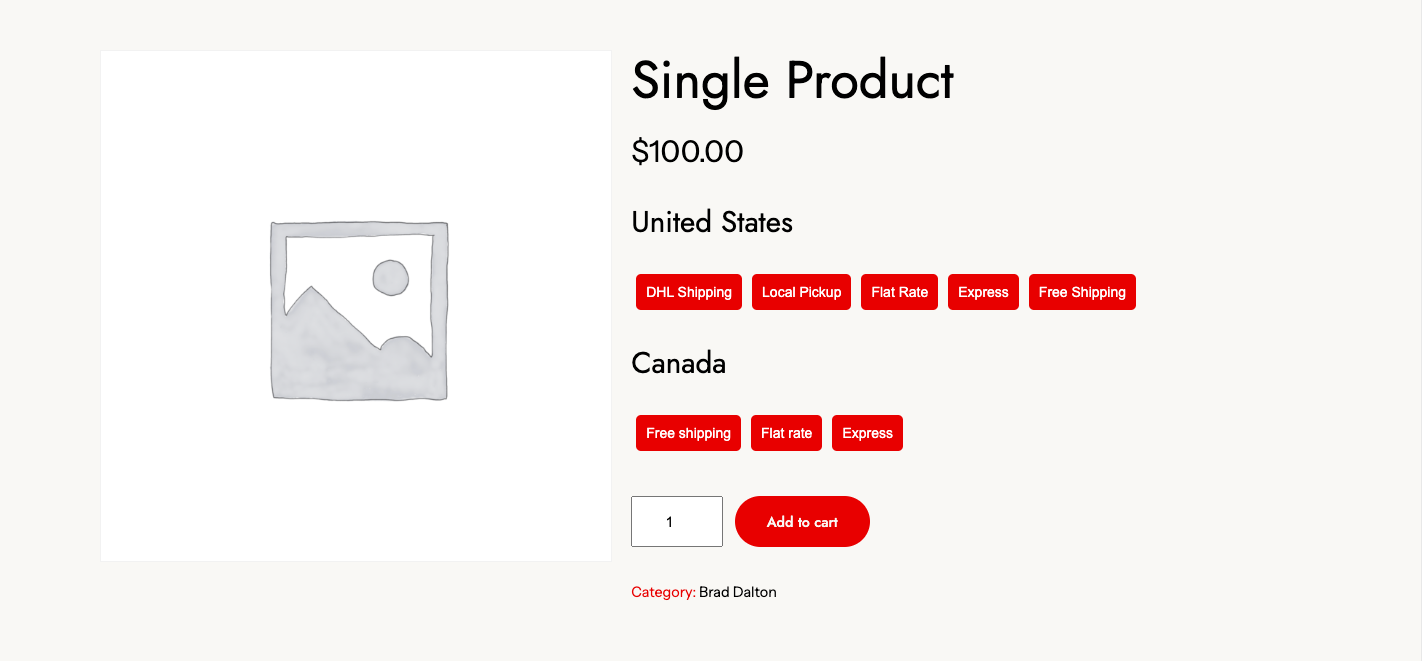Viewport: 1422px width, 661px height.
Task: Select the DHL Shipping option
Action: 689,292
